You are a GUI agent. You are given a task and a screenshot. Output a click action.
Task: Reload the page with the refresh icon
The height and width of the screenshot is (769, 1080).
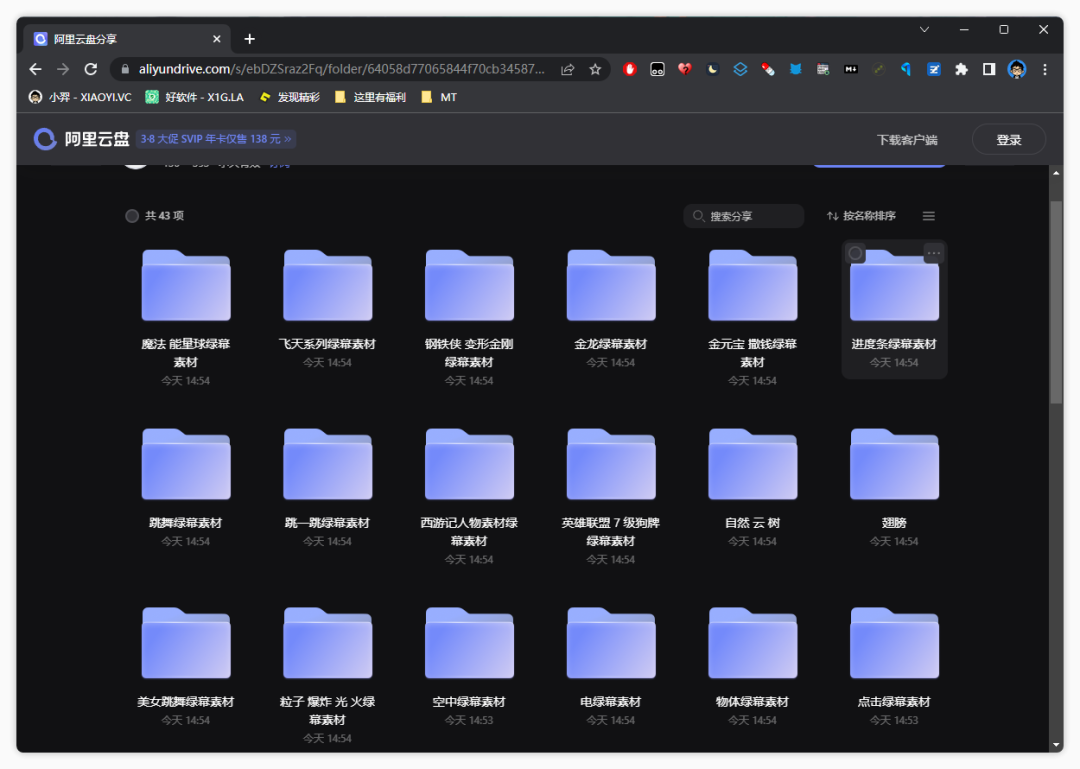point(91,69)
